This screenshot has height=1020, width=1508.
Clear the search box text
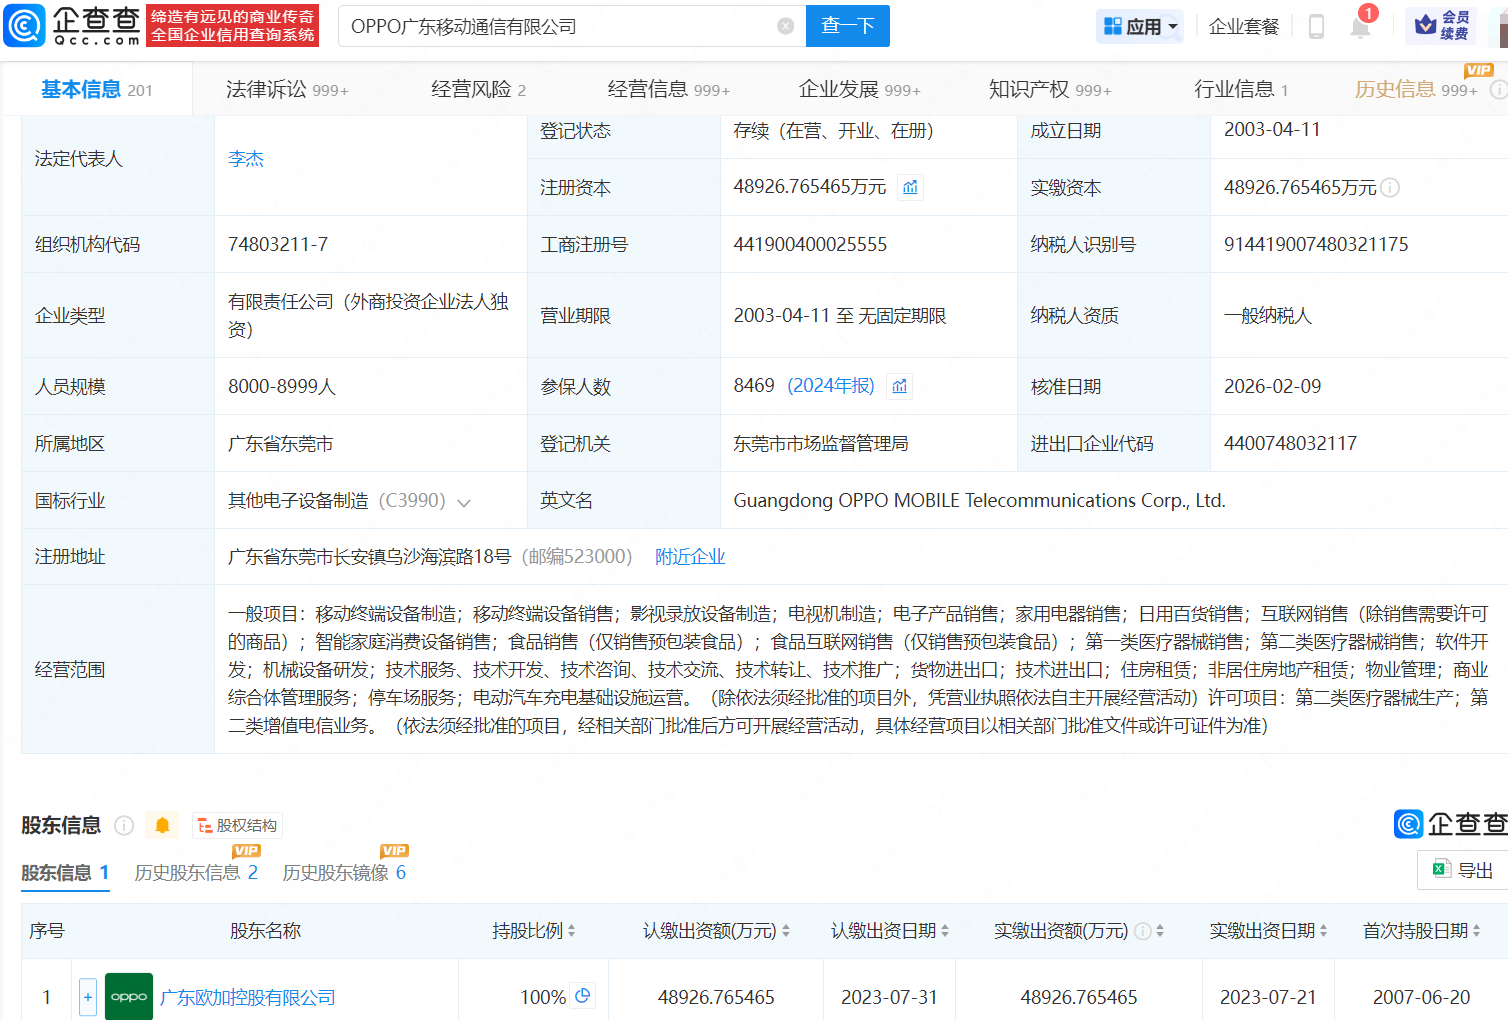[786, 26]
